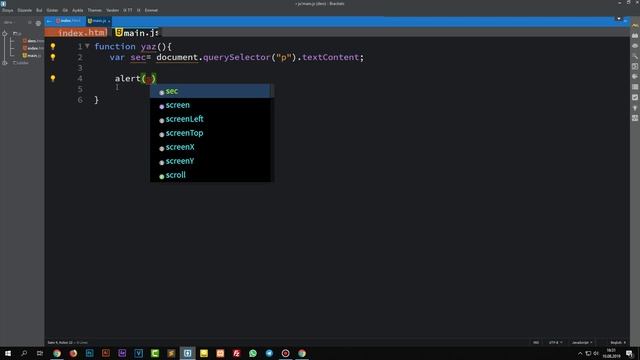Open the working files dropdown in sidebar header

(x=9, y=23)
